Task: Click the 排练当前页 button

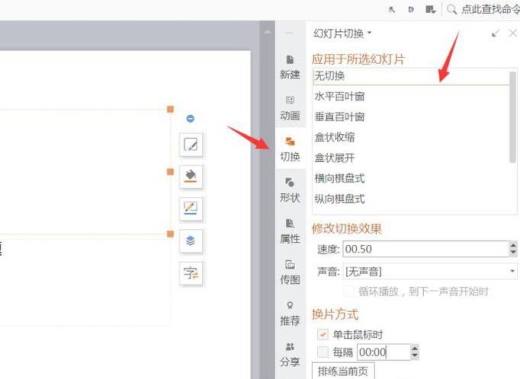Action: tap(343, 371)
